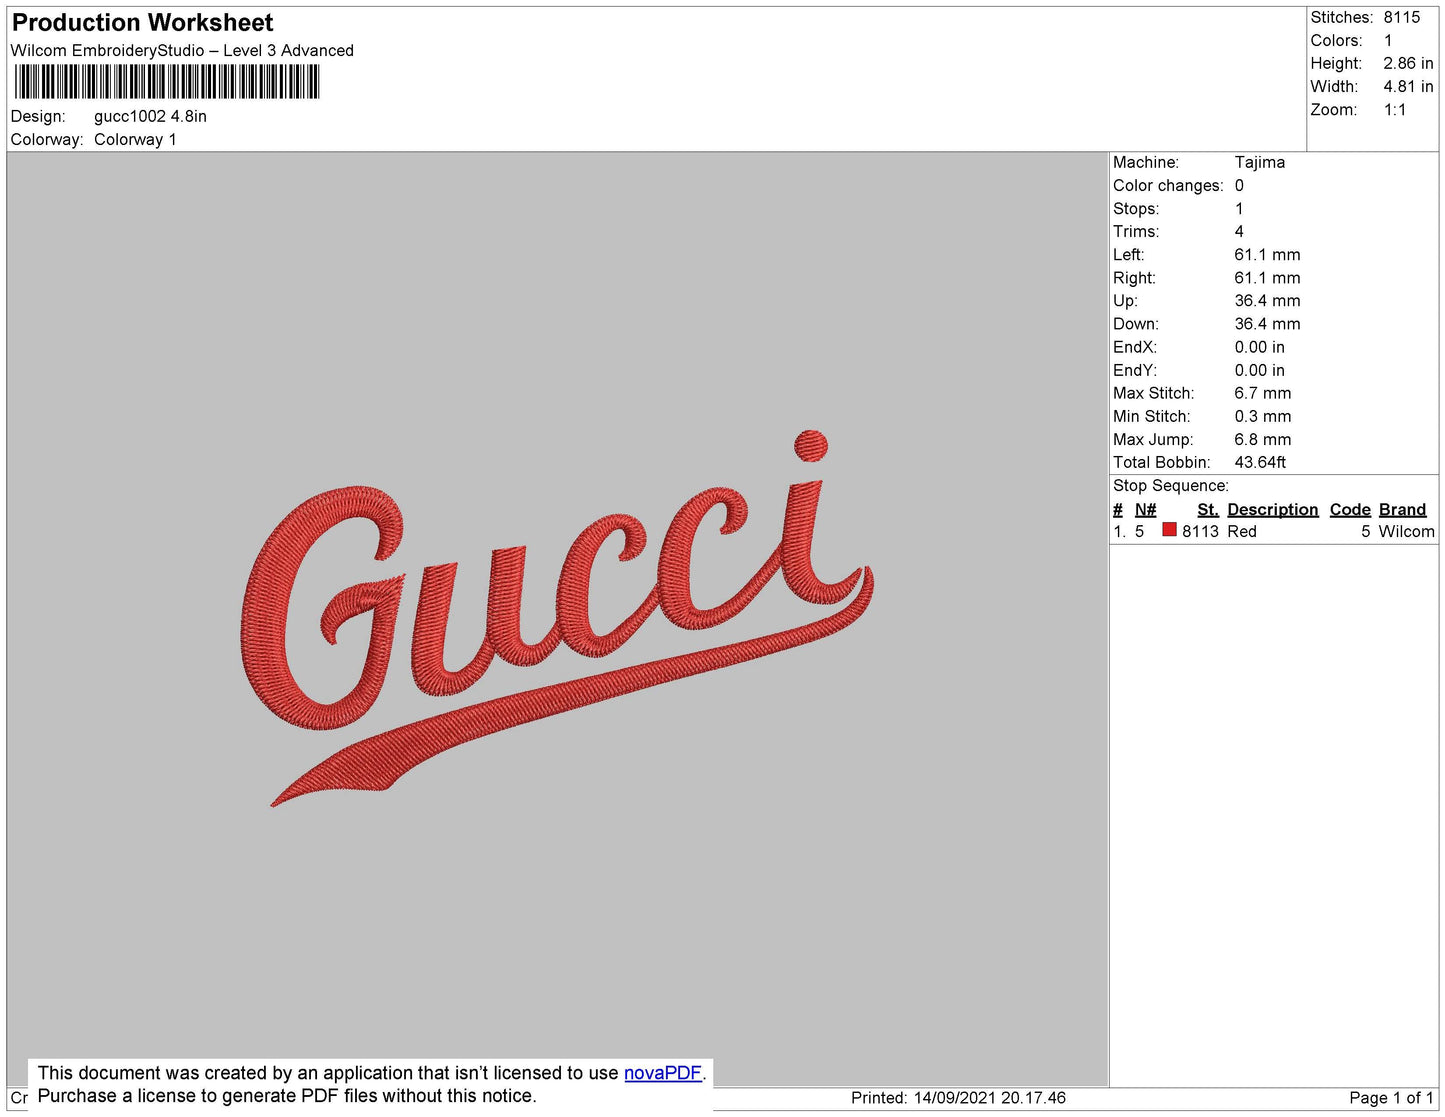The image size is (1445, 1117).
Task: Select the Colors value '1' in header
Action: point(1388,41)
